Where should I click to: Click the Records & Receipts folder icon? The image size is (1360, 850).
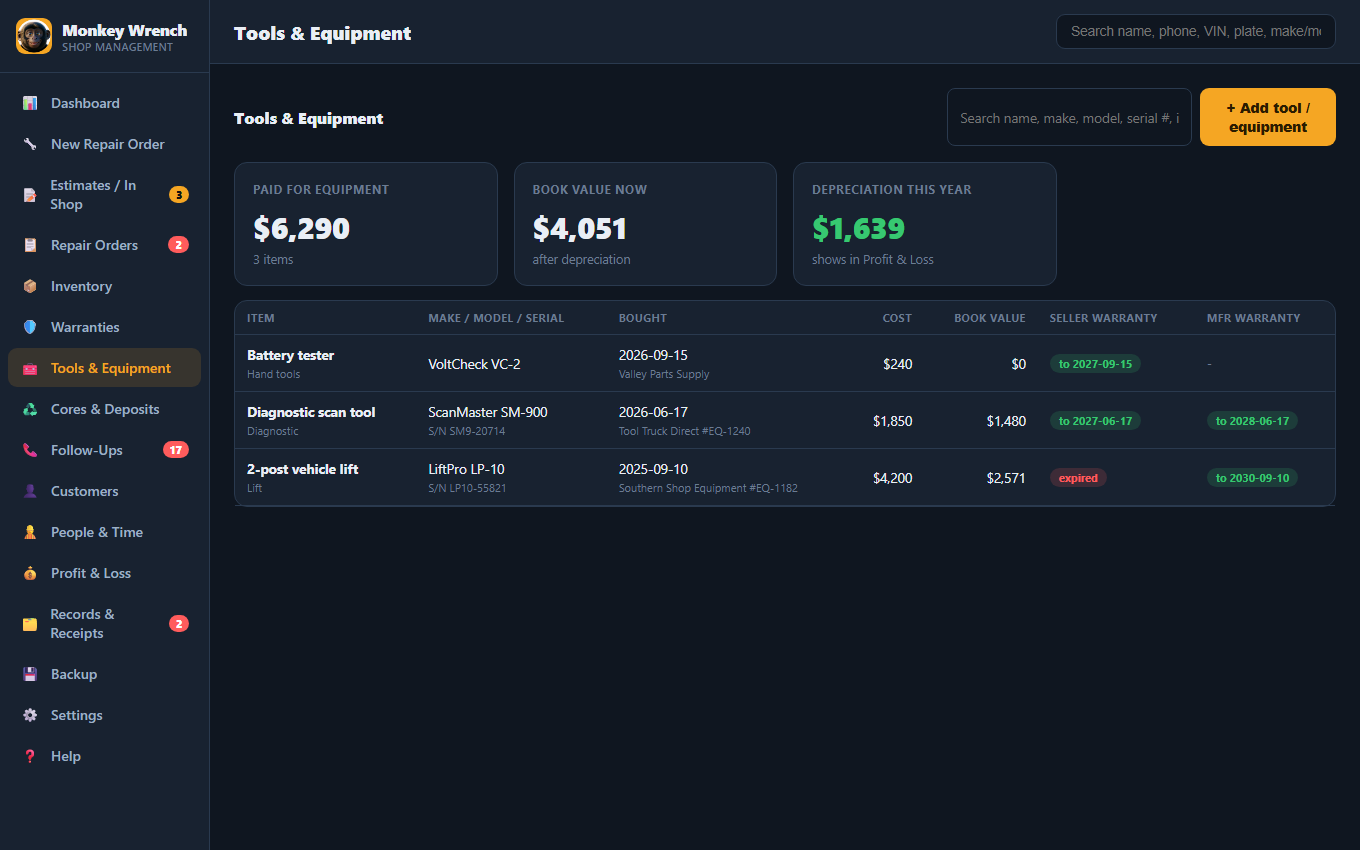(30, 624)
